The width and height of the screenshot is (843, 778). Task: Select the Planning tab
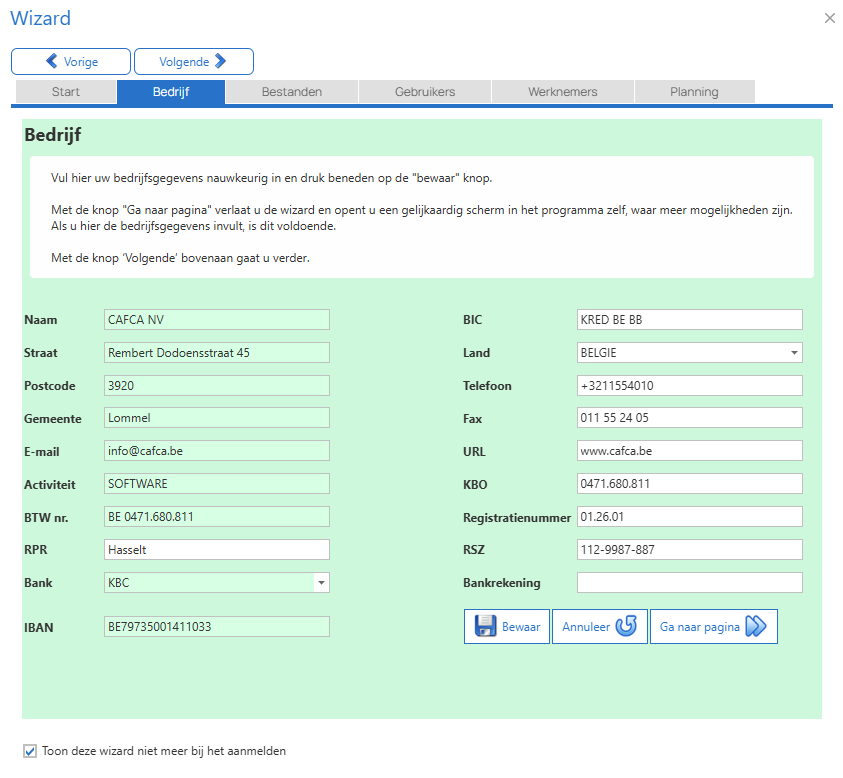pyautogui.click(x=695, y=92)
